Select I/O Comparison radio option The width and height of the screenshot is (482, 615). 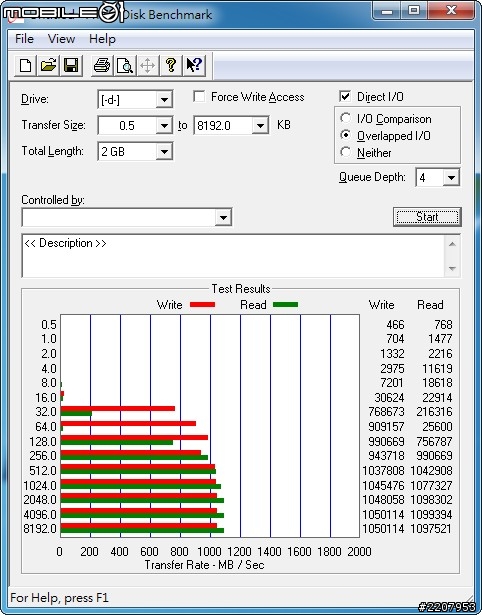click(346, 118)
